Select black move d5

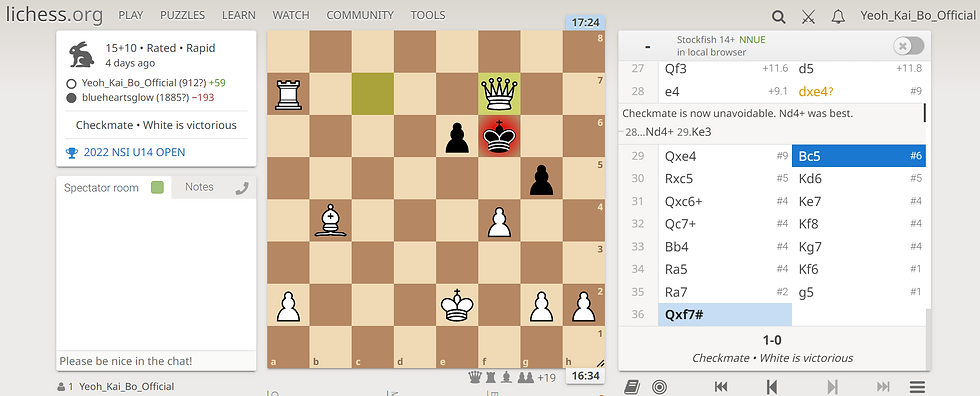tap(859, 69)
